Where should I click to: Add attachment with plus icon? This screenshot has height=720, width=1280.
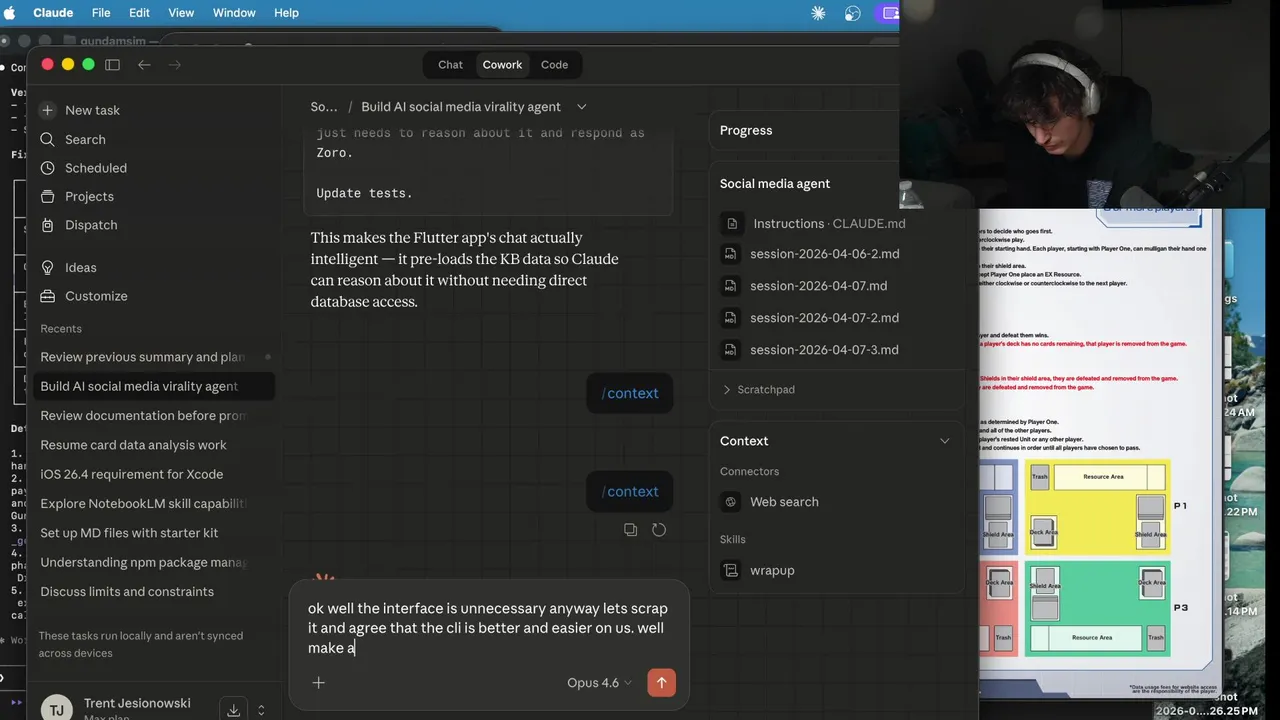coord(318,683)
